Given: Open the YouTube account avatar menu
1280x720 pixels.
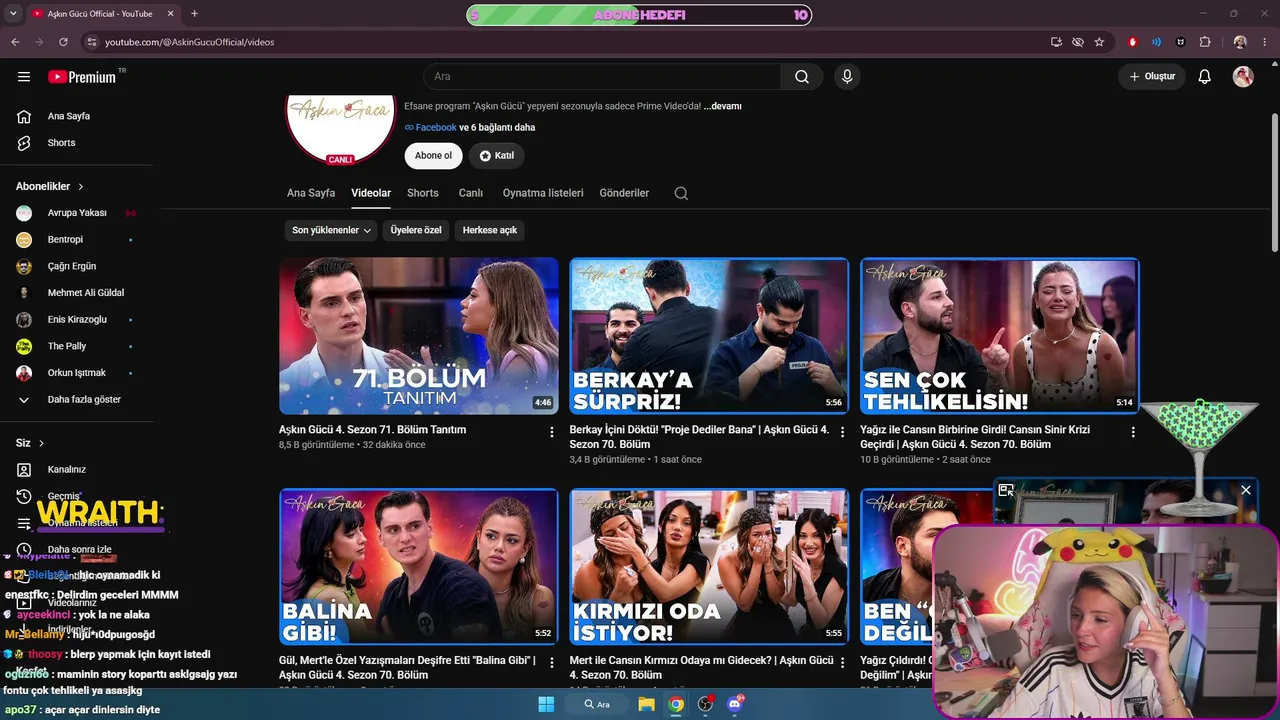Looking at the screenshot, I should click(x=1243, y=77).
